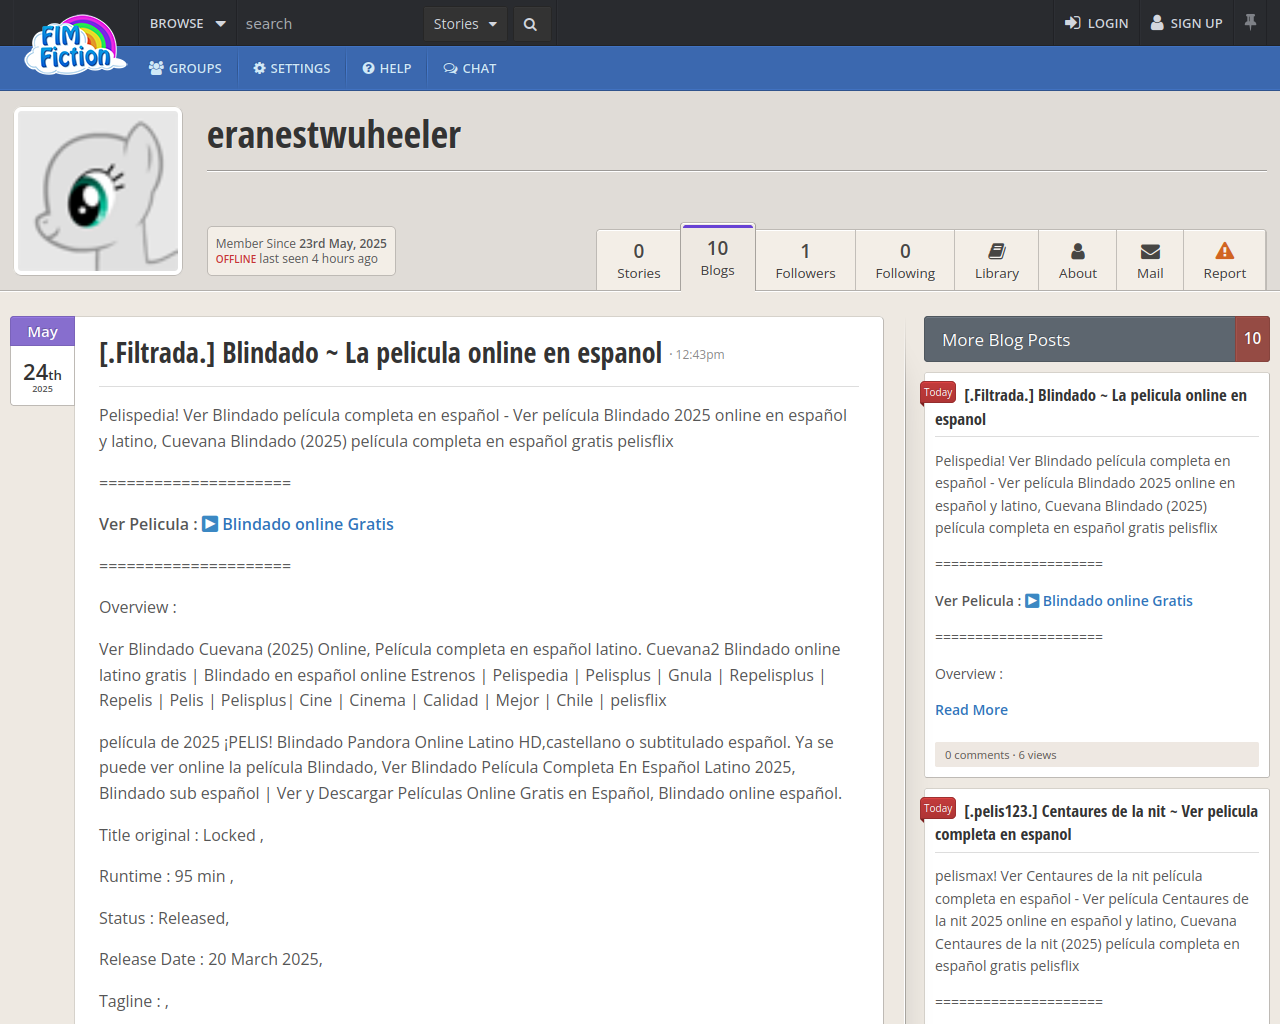Screen dimensions: 1280x1024
Task: Open the Browse dropdown menu
Action: 188,23
